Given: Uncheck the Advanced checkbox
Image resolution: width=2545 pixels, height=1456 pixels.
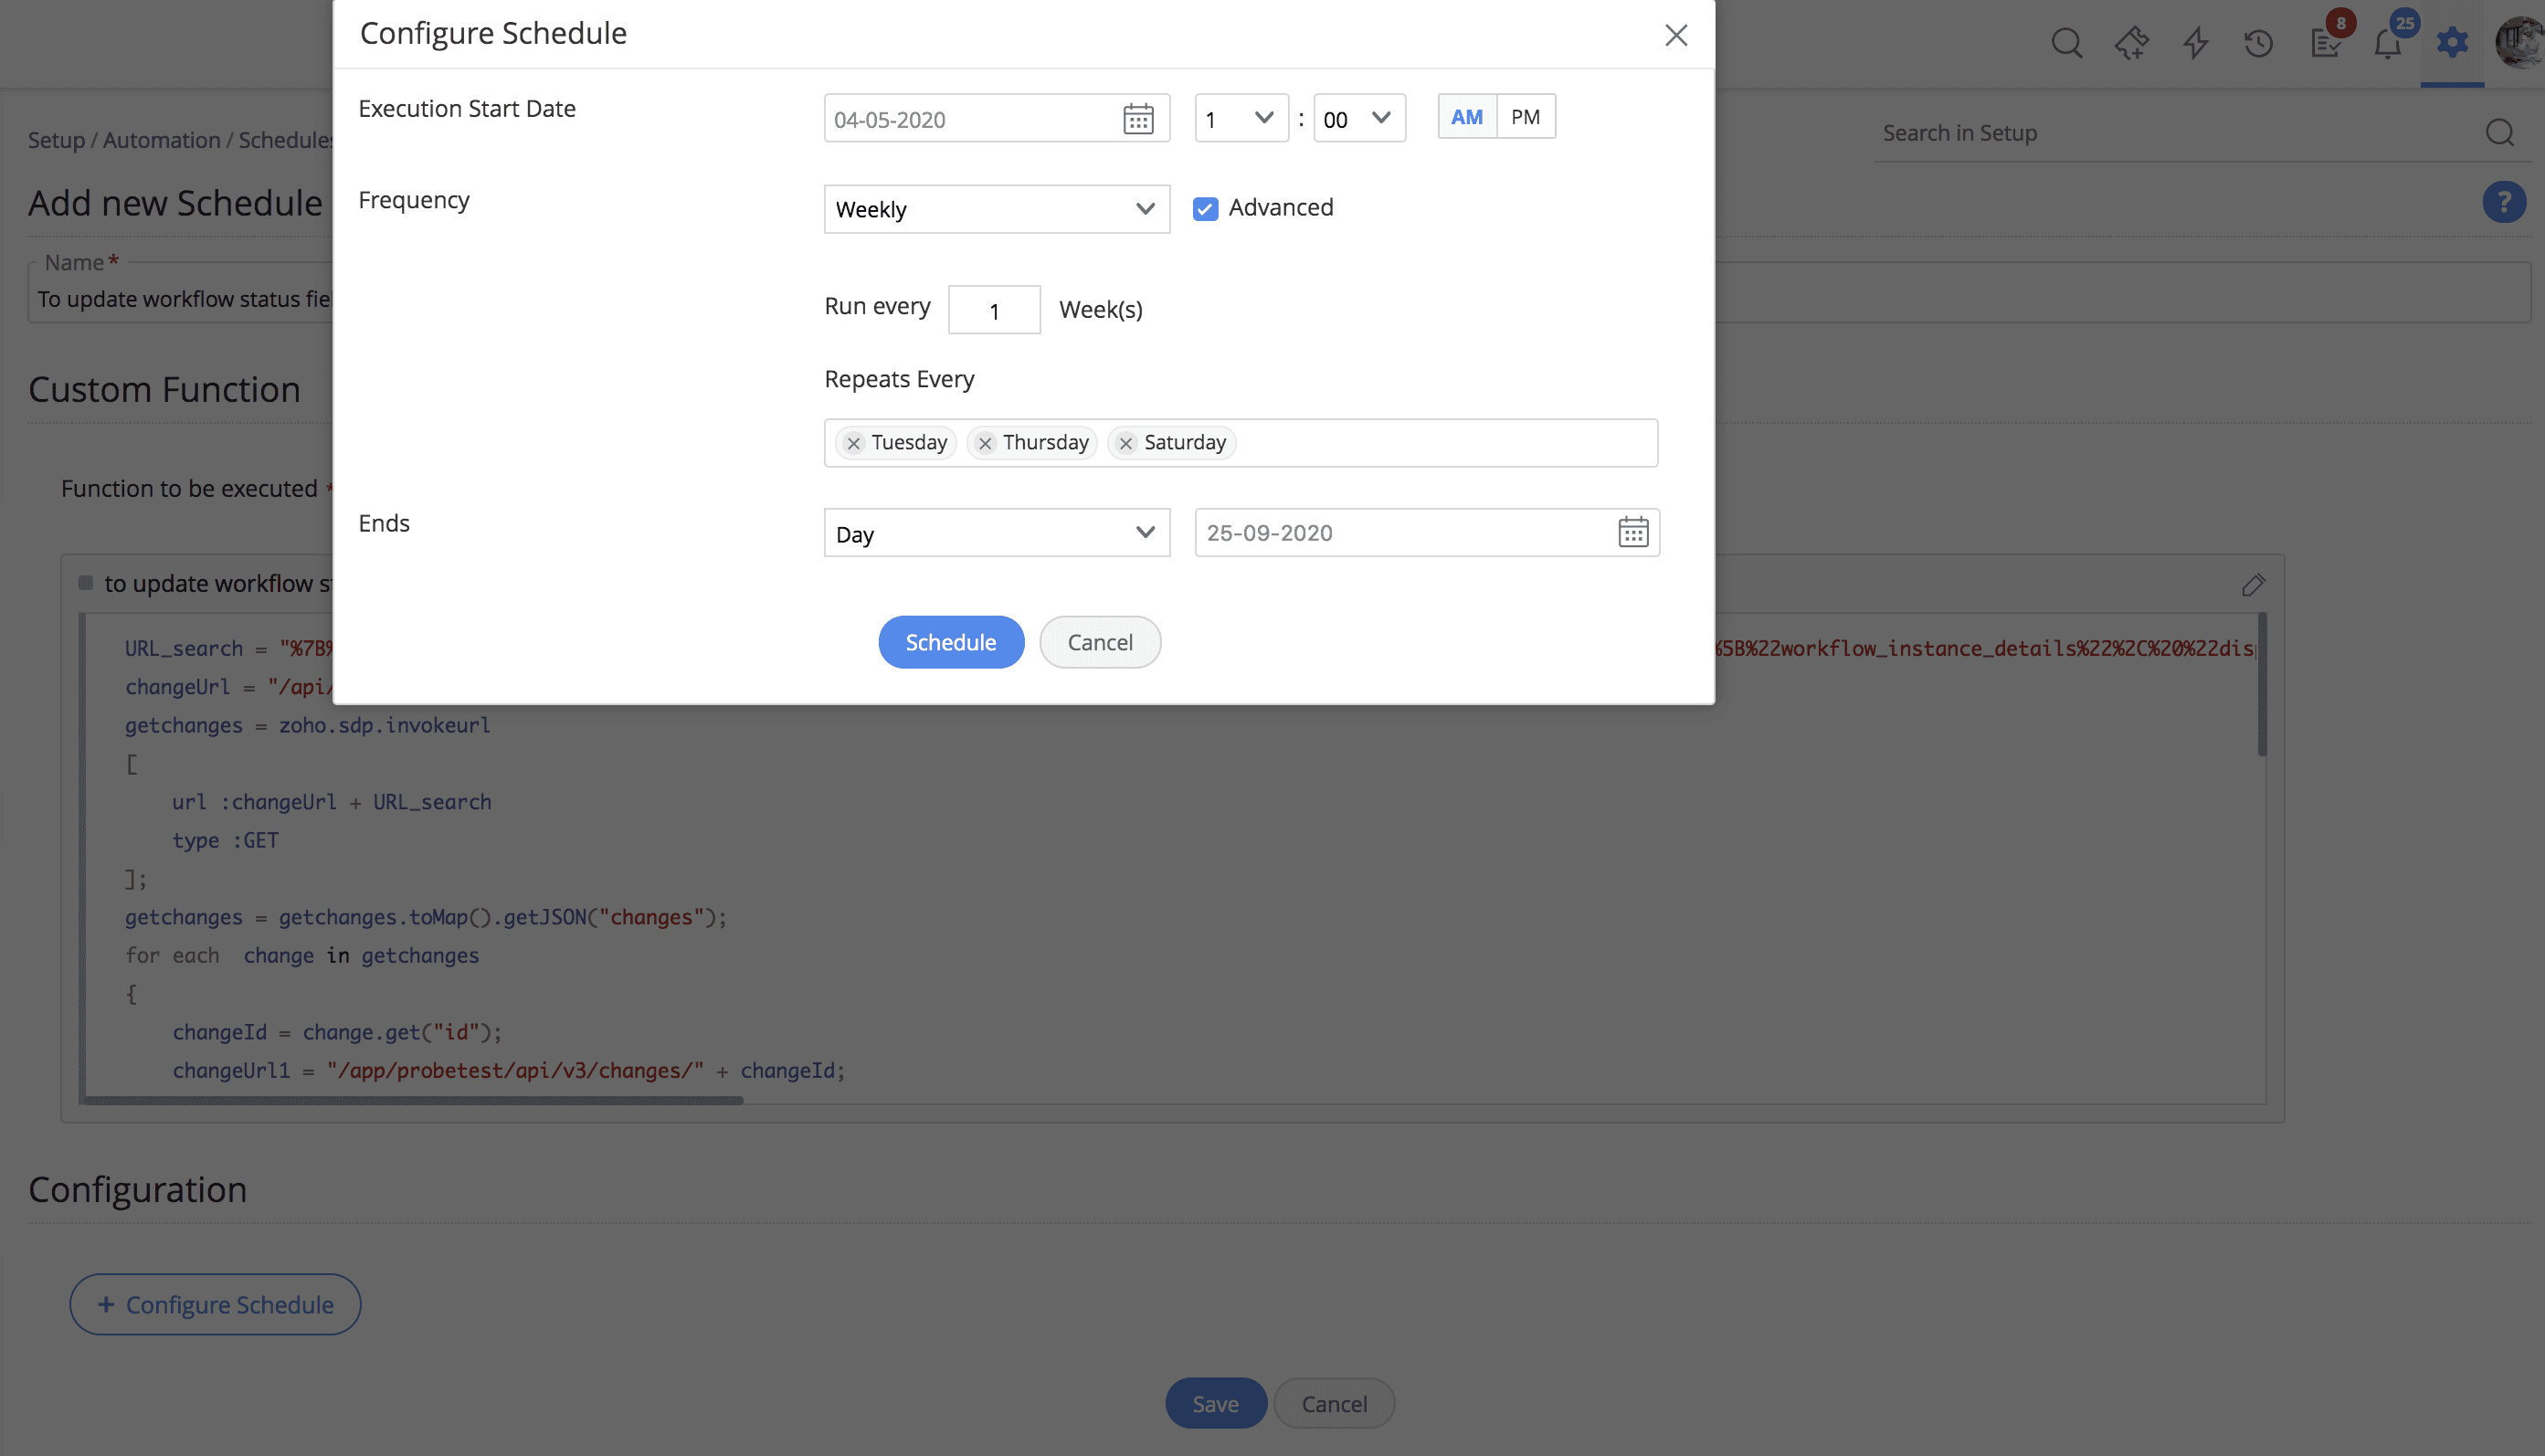Looking at the screenshot, I should [x=1205, y=208].
